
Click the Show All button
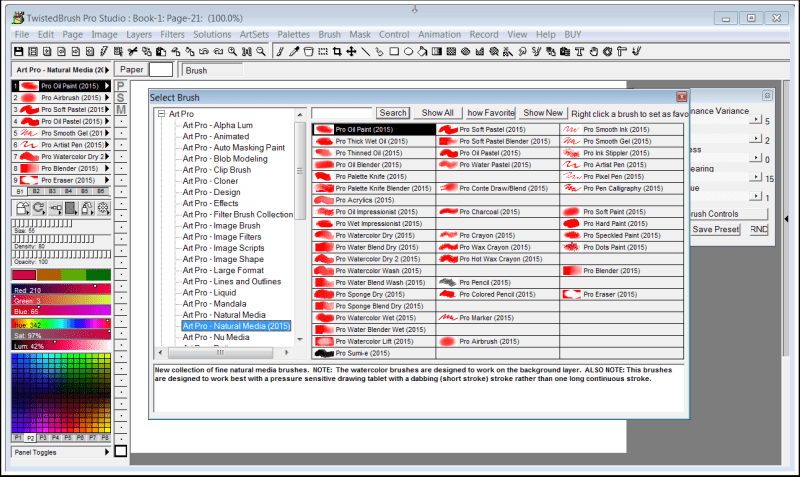[x=437, y=113]
